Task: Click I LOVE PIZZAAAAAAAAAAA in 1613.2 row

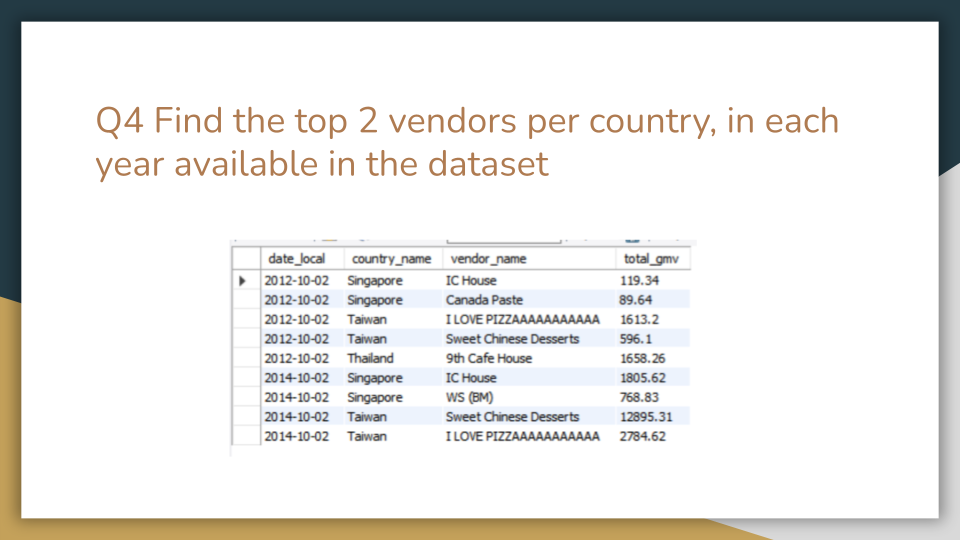Action: coord(523,320)
